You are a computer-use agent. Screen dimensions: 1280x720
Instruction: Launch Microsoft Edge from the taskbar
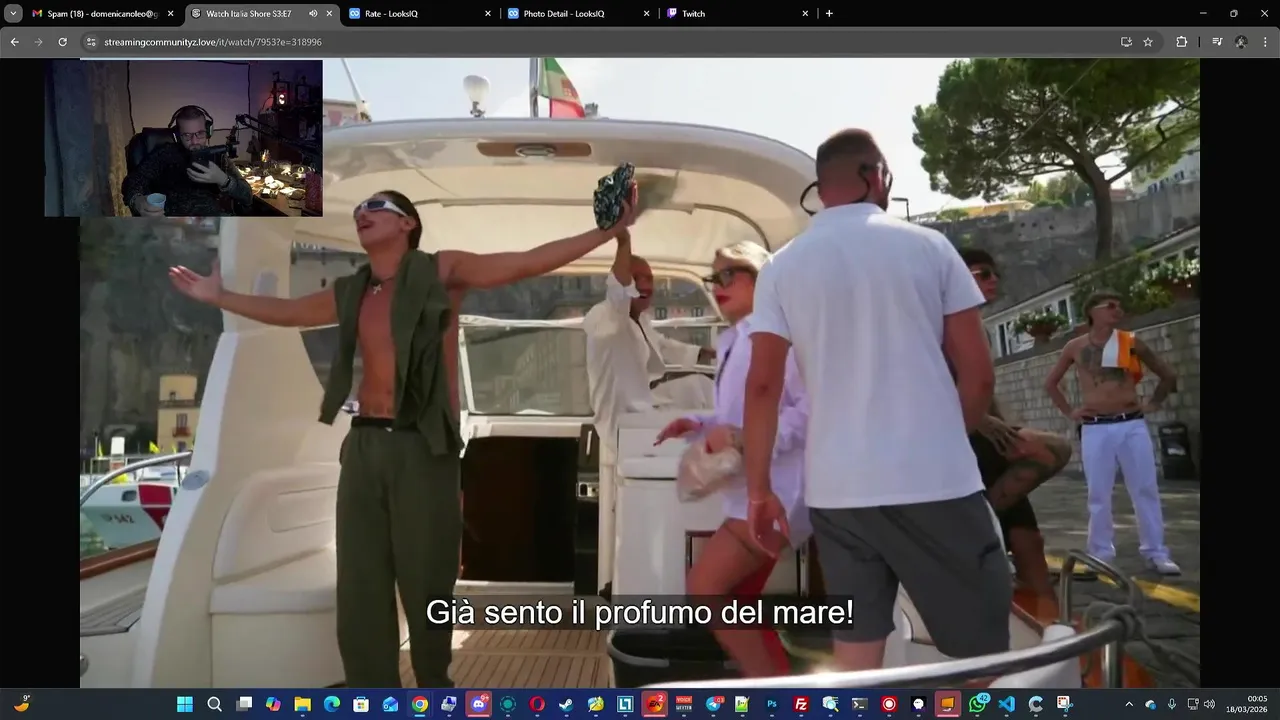331,704
